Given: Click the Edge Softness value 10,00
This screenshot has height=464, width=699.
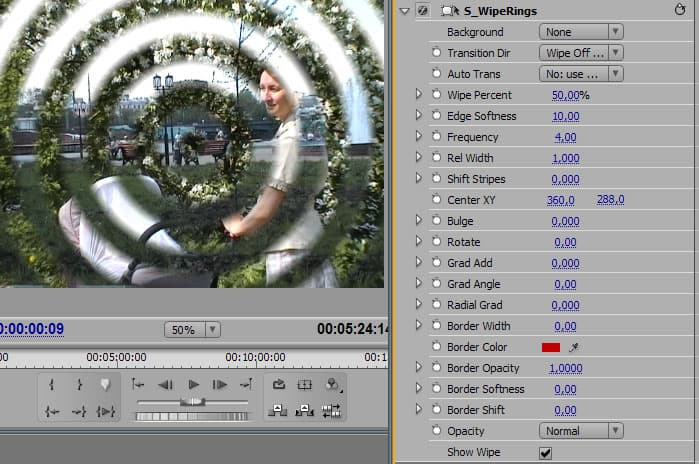Looking at the screenshot, I should click(x=566, y=116).
